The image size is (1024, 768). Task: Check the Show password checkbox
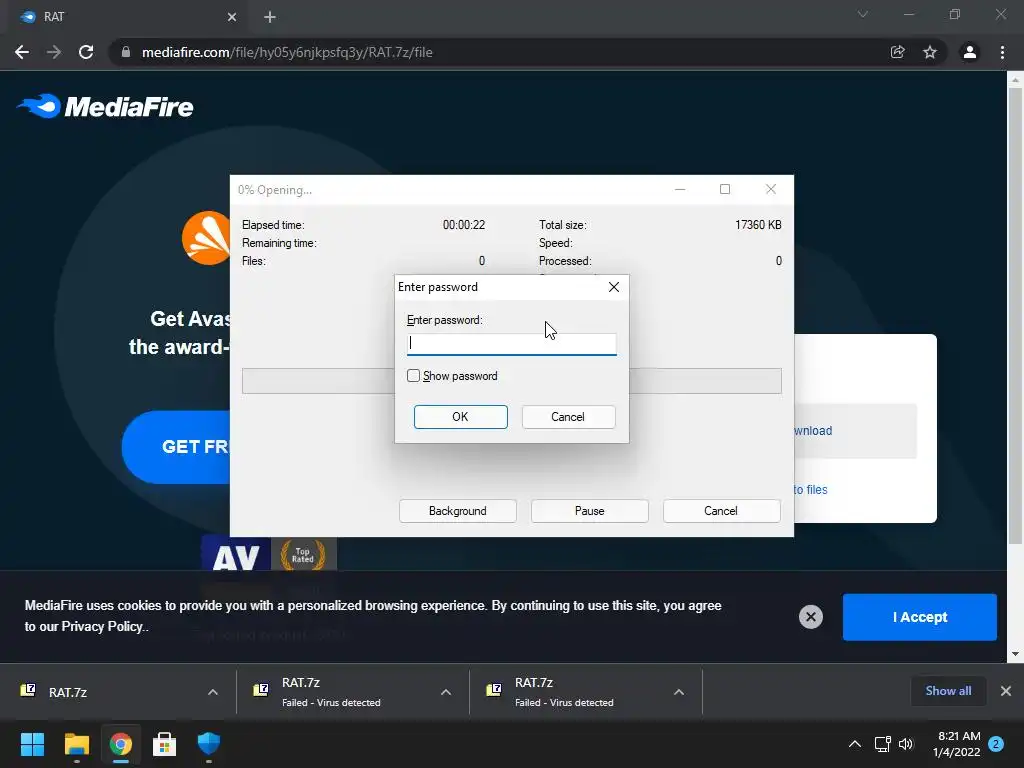click(x=413, y=376)
